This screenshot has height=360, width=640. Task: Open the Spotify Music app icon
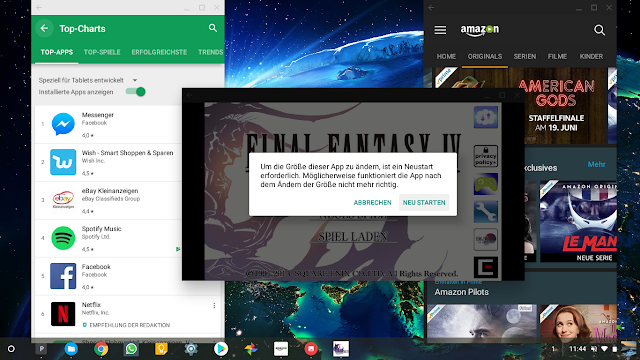(x=63, y=238)
